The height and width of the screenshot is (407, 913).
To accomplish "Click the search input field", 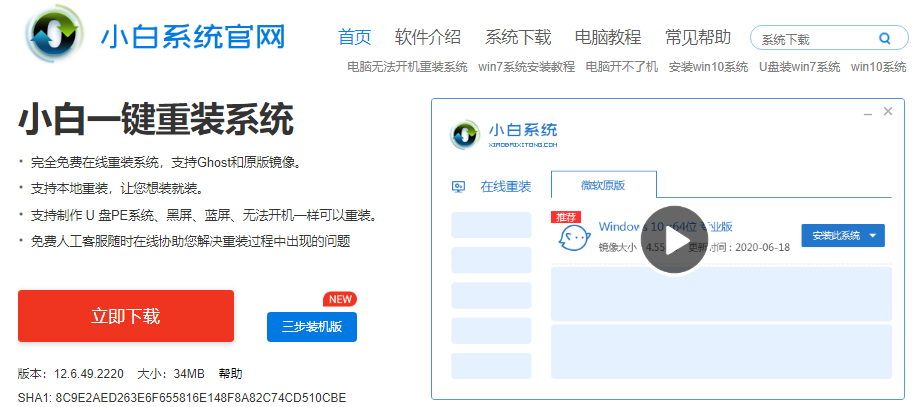I will (x=812, y=39).
